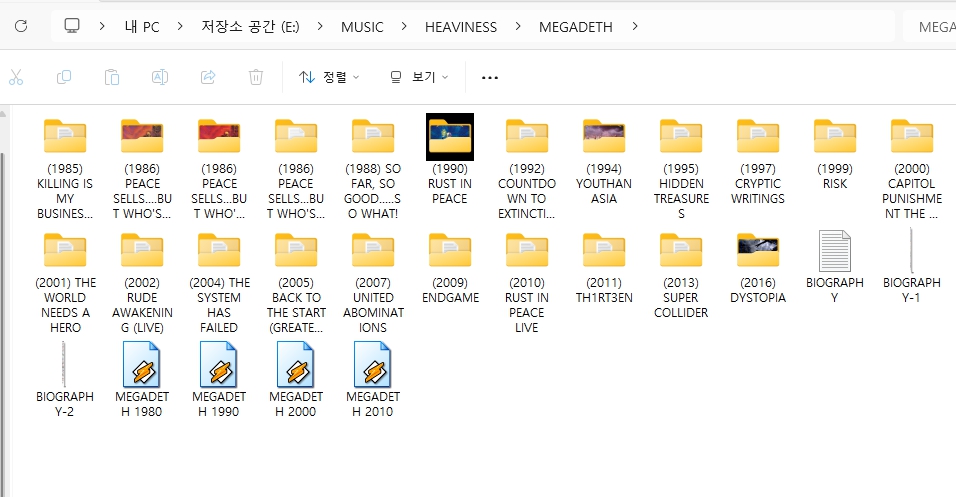Viewport: 956px width, 497px height.
Task: Click the Copy icon in toolbar
Action: tap(63, 77)
